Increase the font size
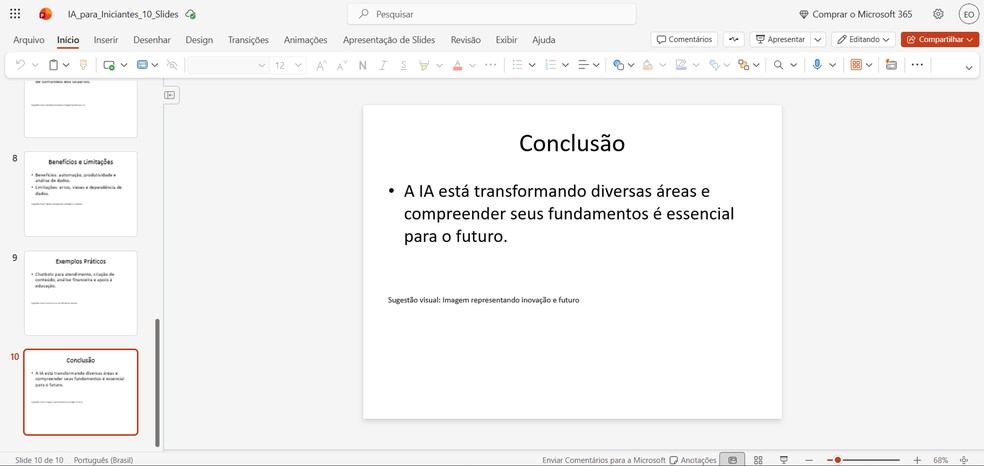This screenshot has width=984, height=466. (321, 65)
